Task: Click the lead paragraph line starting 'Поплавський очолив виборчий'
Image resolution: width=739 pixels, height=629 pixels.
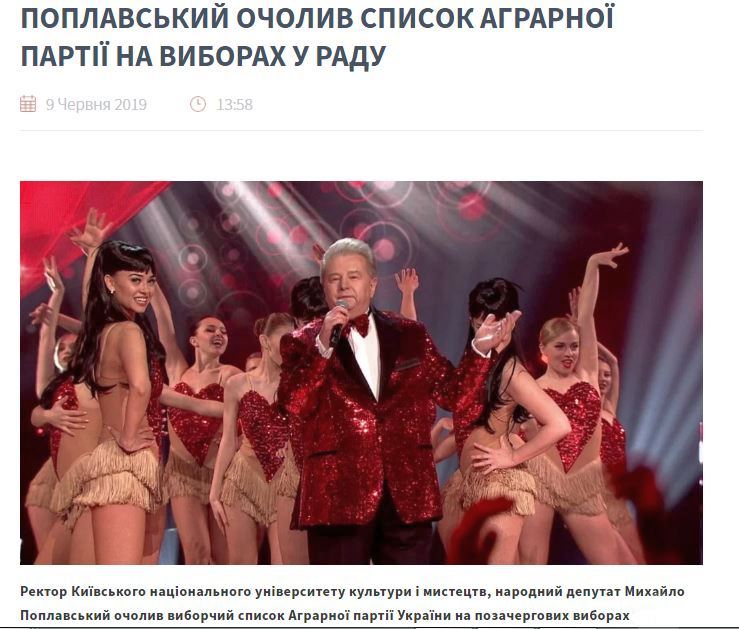Action: coord(325,615)
